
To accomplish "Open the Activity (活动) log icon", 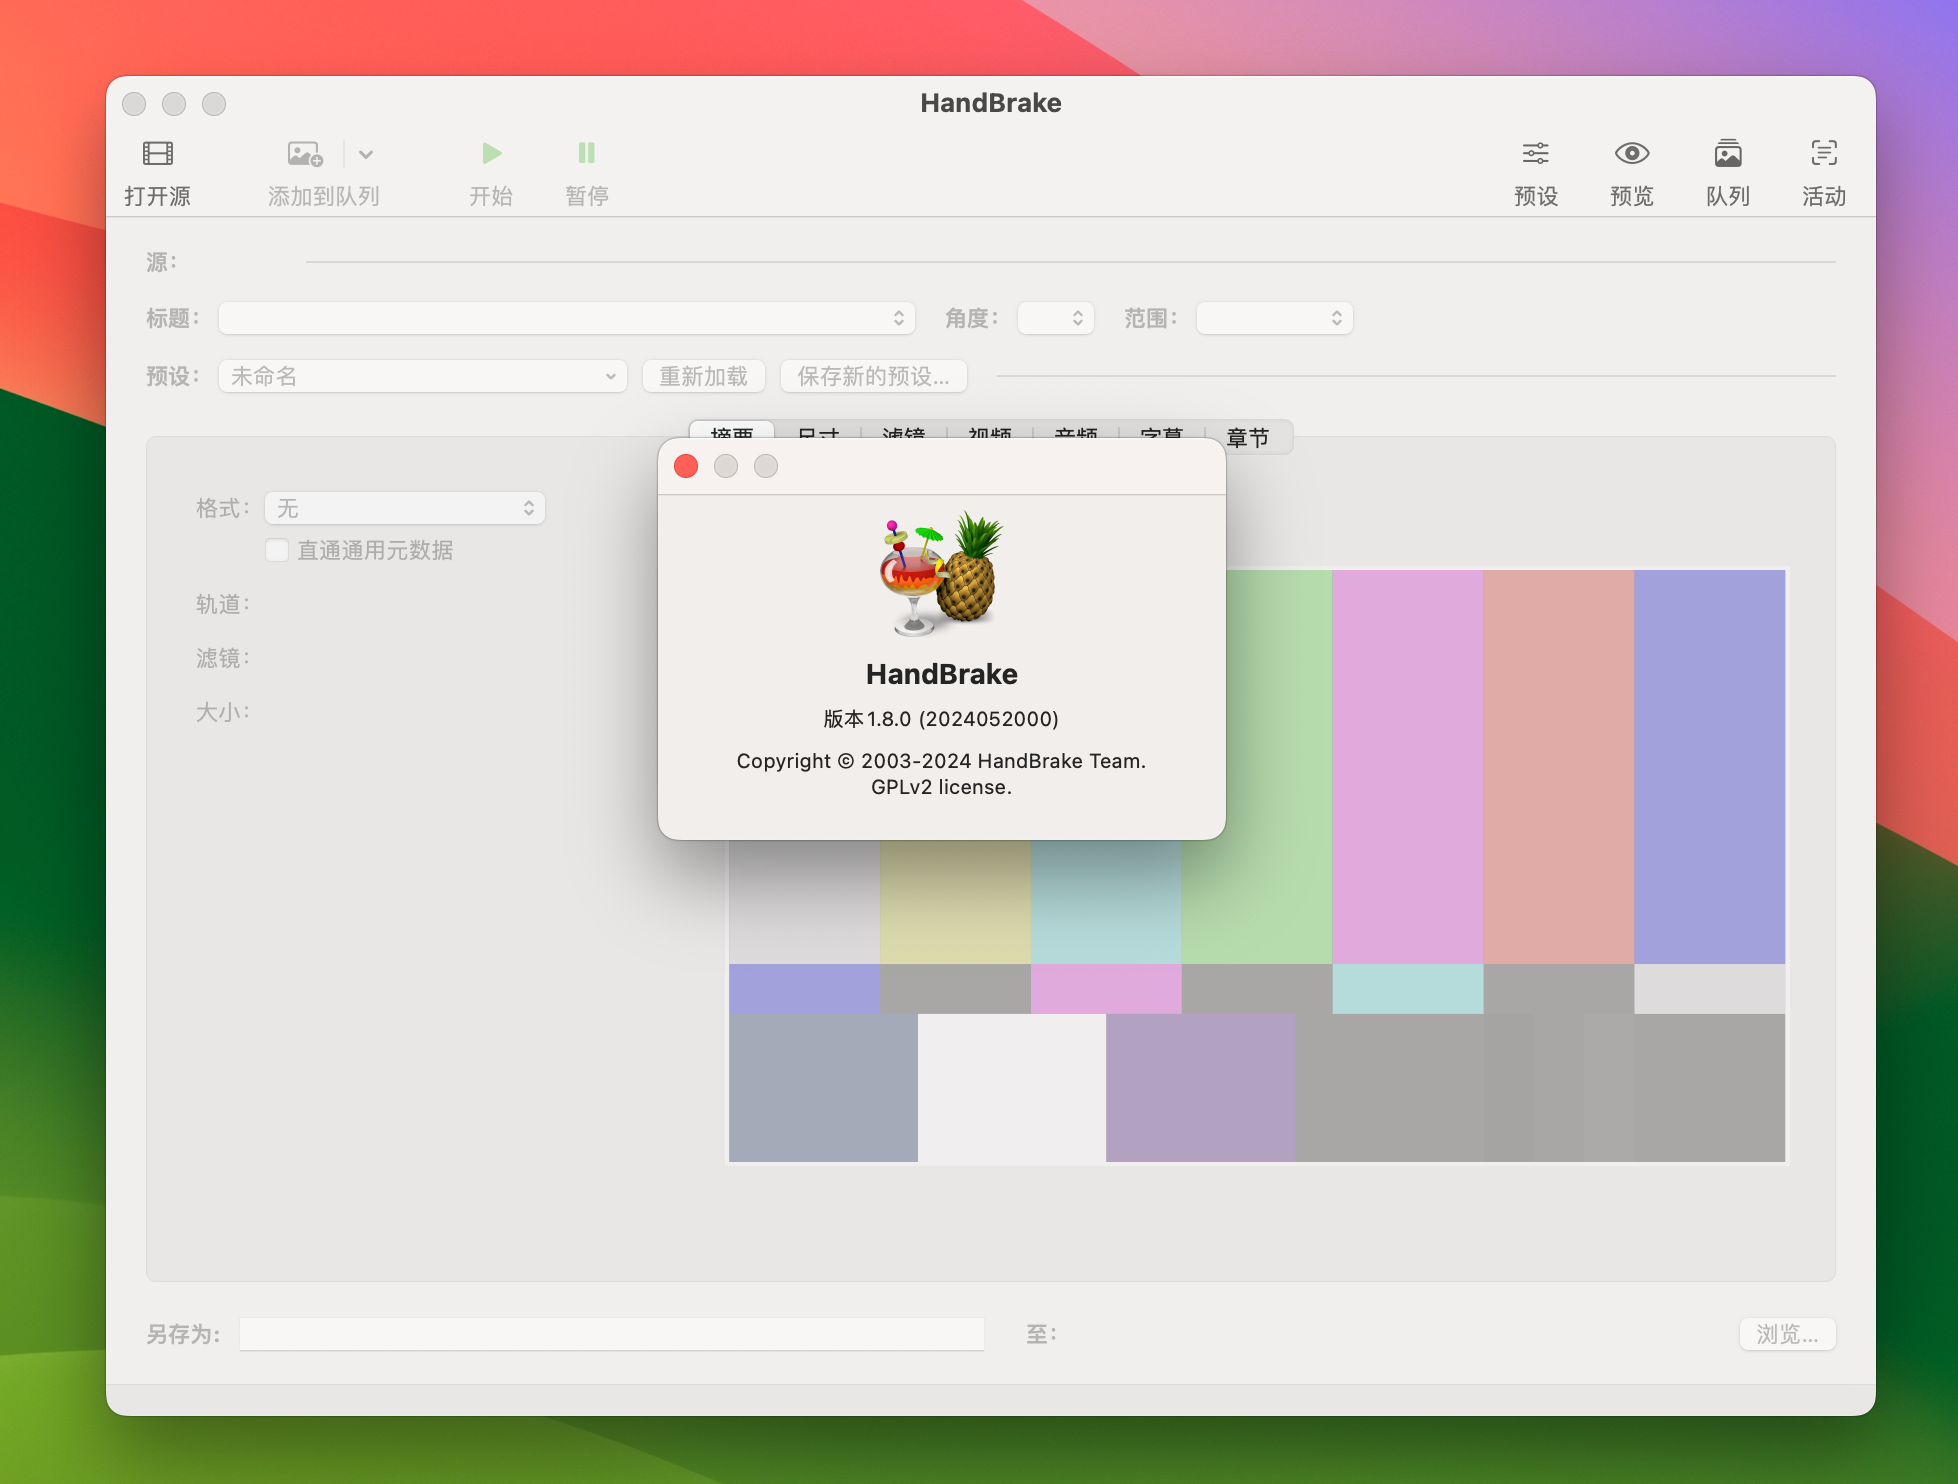I will (x=1824, y=153).
